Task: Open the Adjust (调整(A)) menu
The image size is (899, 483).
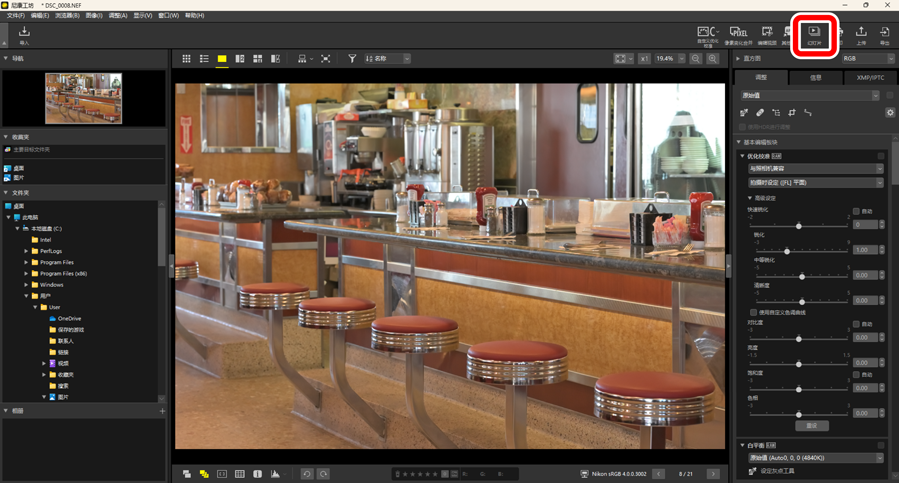Action: click(x=118, y=16)
